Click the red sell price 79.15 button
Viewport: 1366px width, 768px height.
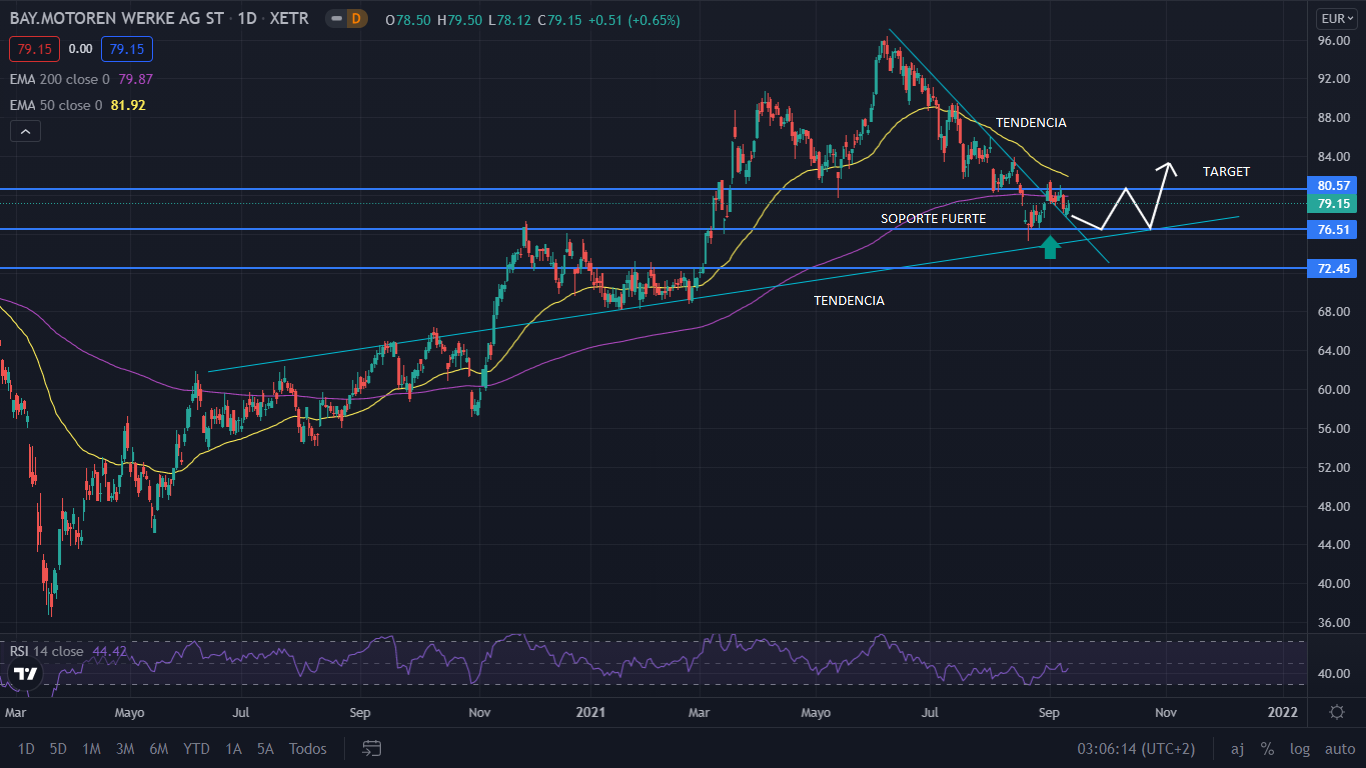[35, 48]
